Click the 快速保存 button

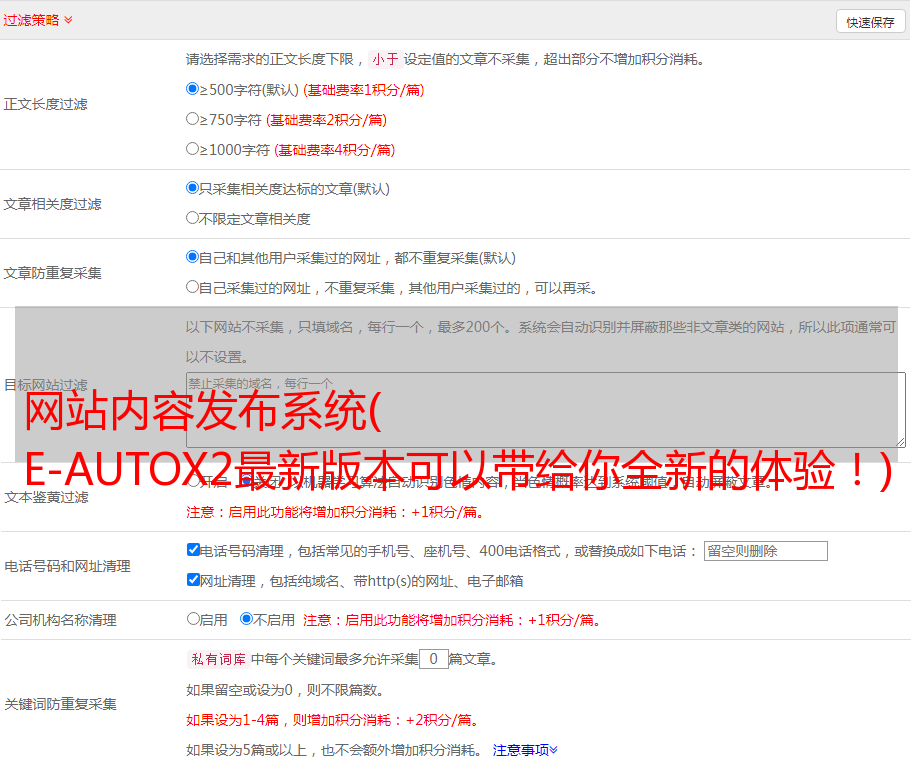(870, 22)
